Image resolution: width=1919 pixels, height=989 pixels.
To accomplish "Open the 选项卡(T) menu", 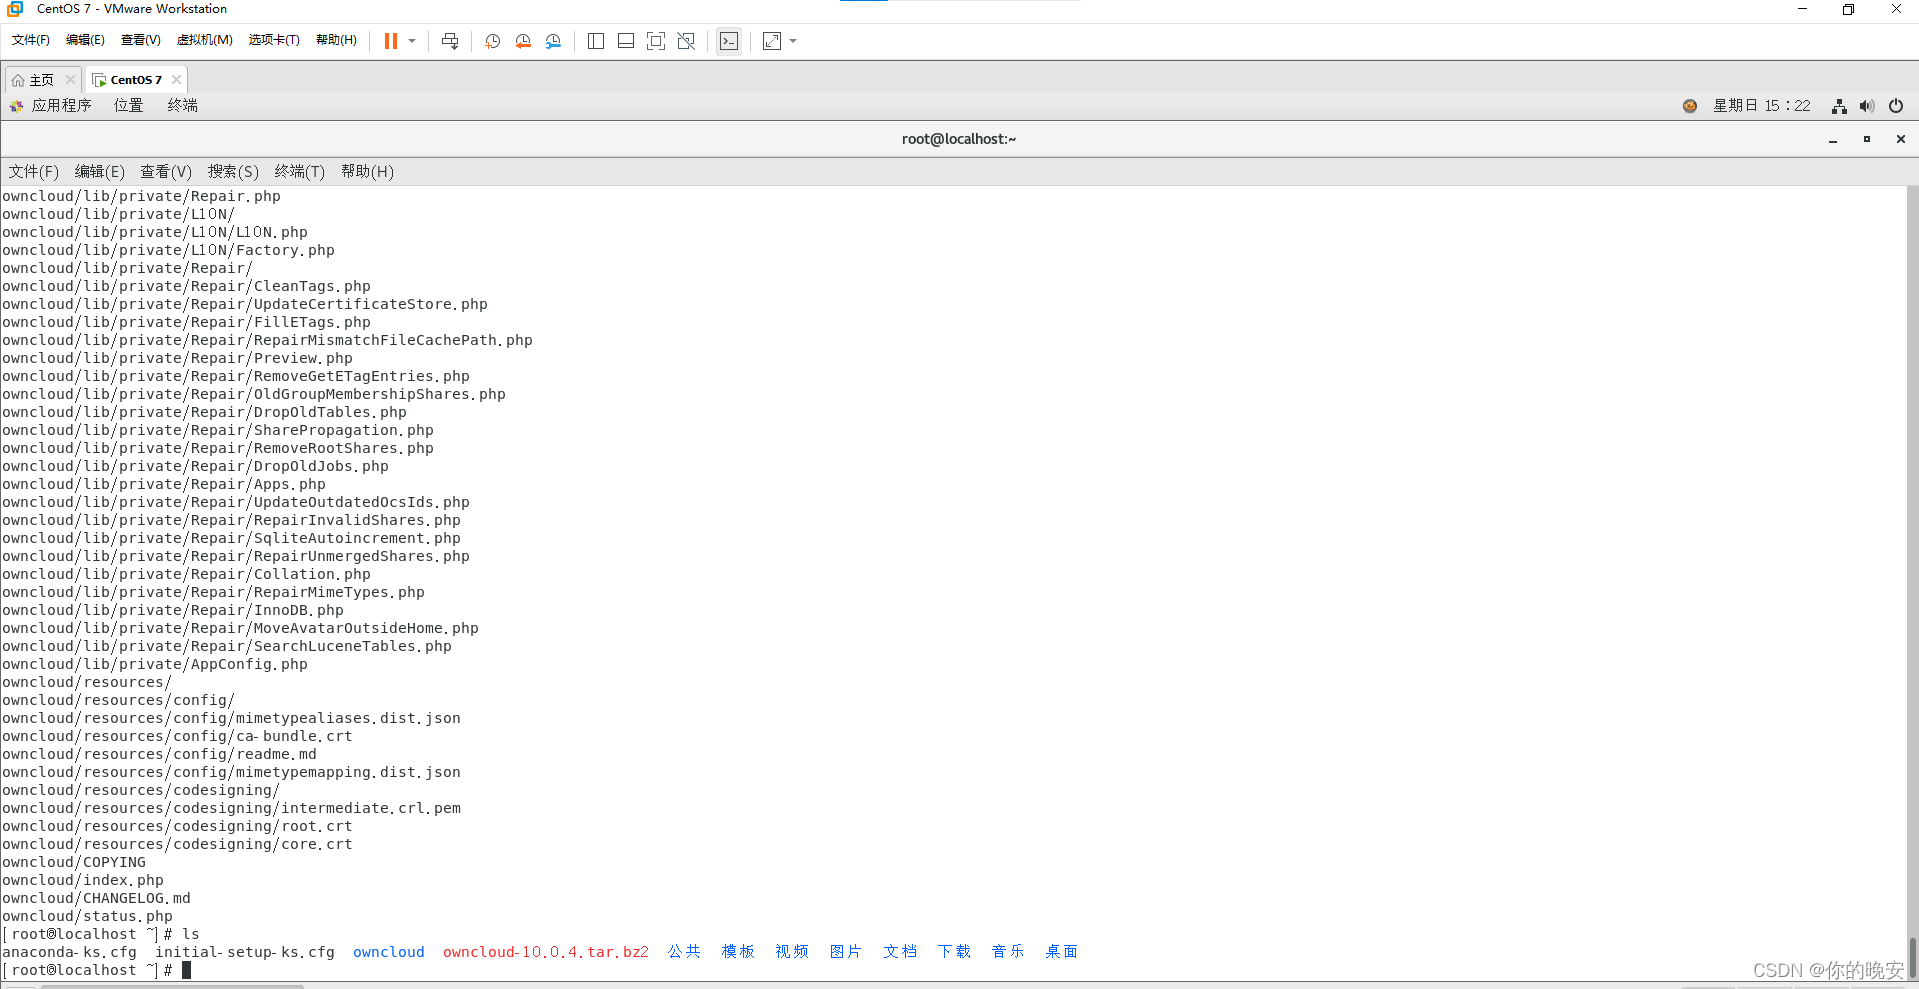I will point(274,40).
